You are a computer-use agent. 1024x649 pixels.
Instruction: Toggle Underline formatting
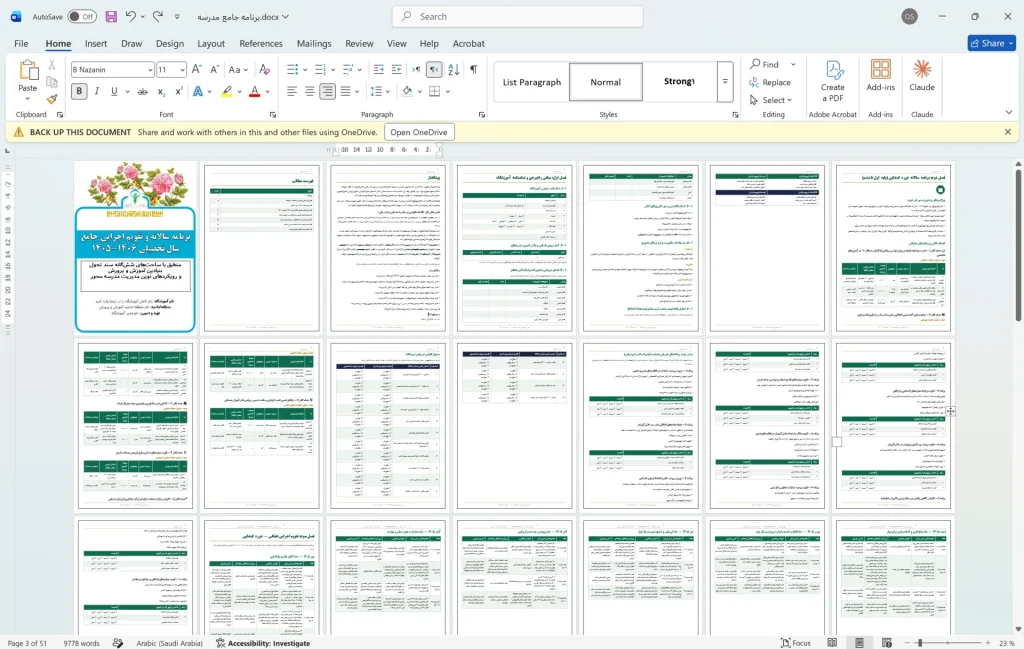point(114,91)
